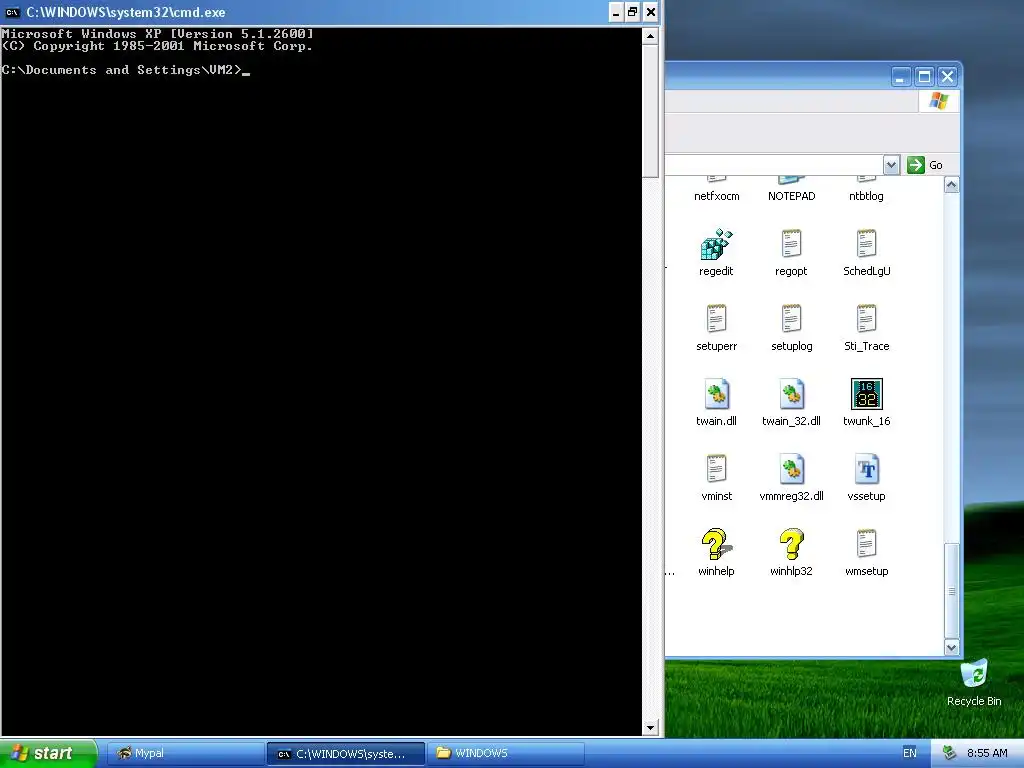
Task: Click Explorer window scroll up arrow
Action: tap(952, 185)
